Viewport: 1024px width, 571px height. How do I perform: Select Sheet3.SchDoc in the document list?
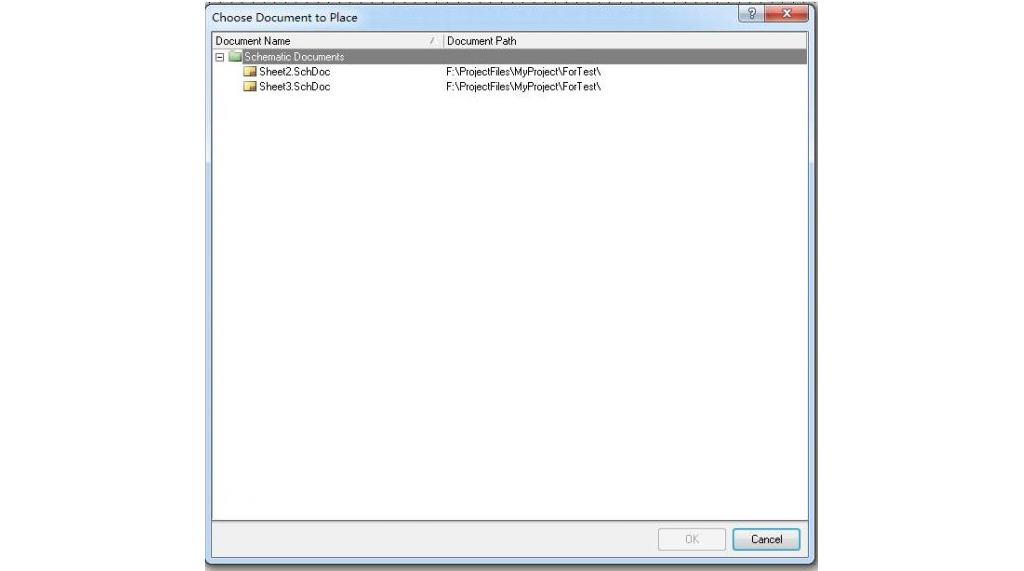295,86
